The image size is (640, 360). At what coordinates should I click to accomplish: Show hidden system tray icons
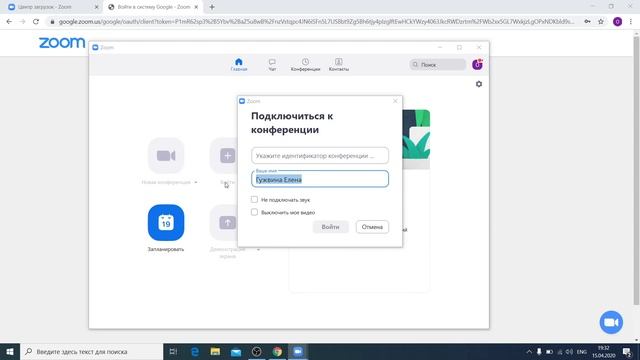coord(529,351)
